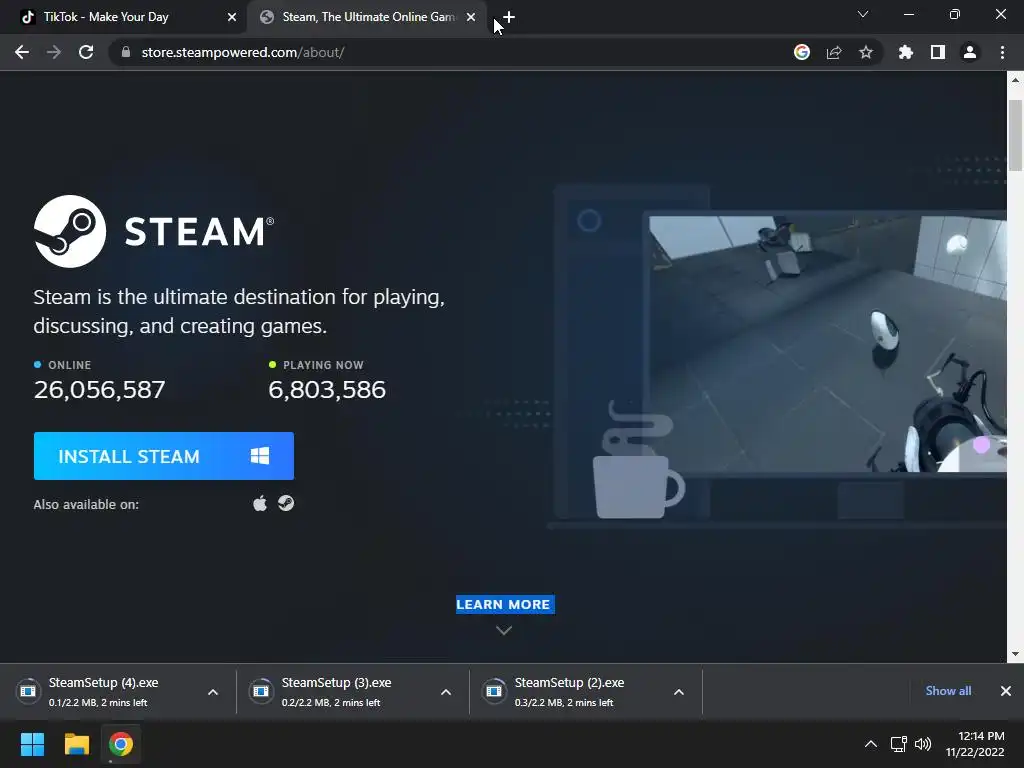This screenshot has height=768, width=1024.
Task: Toggle the browser side panel
Action: tap(938, 52)
